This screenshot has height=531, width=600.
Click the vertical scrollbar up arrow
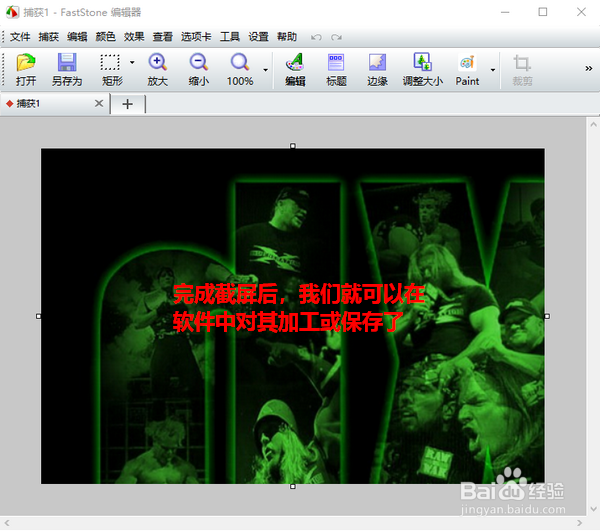coord(593,124)
